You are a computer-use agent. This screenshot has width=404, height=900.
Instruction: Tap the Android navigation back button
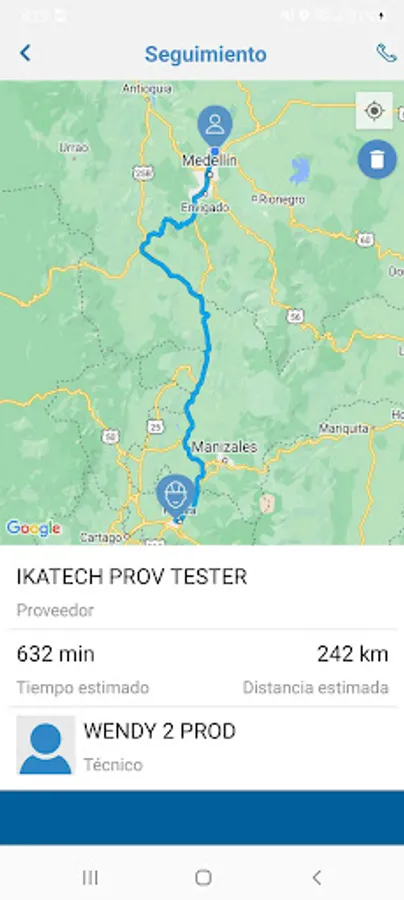[316, 877]
